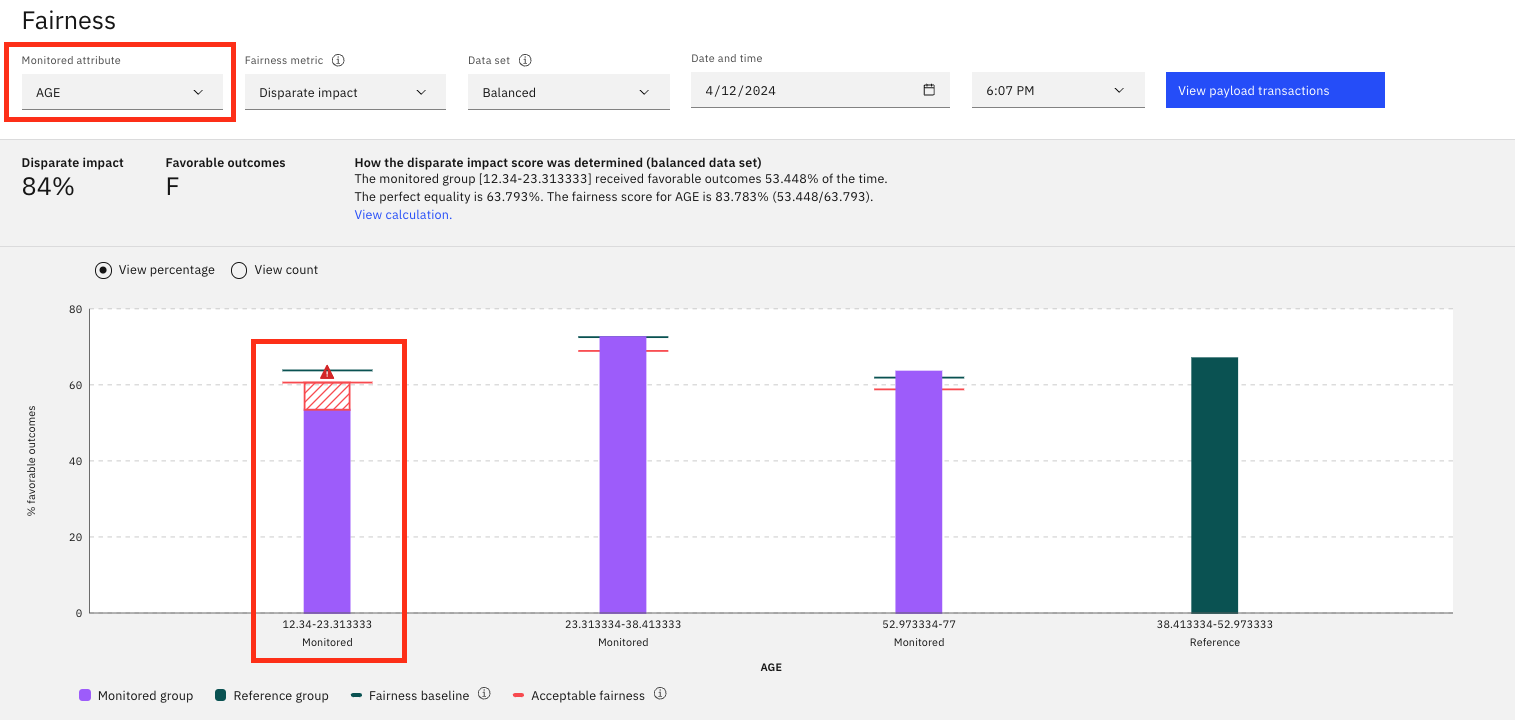
Task: Click the Fairness page heading
Action: coord(69,20)
